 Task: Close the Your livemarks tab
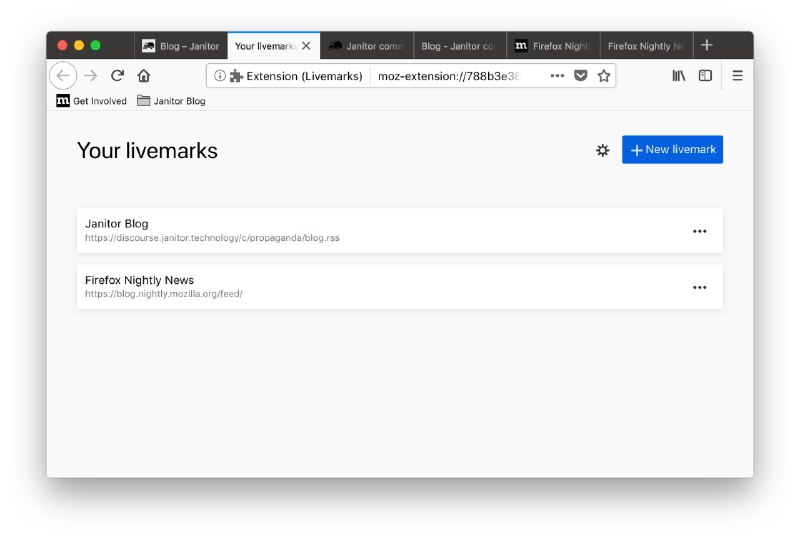[x=306, y=46]
